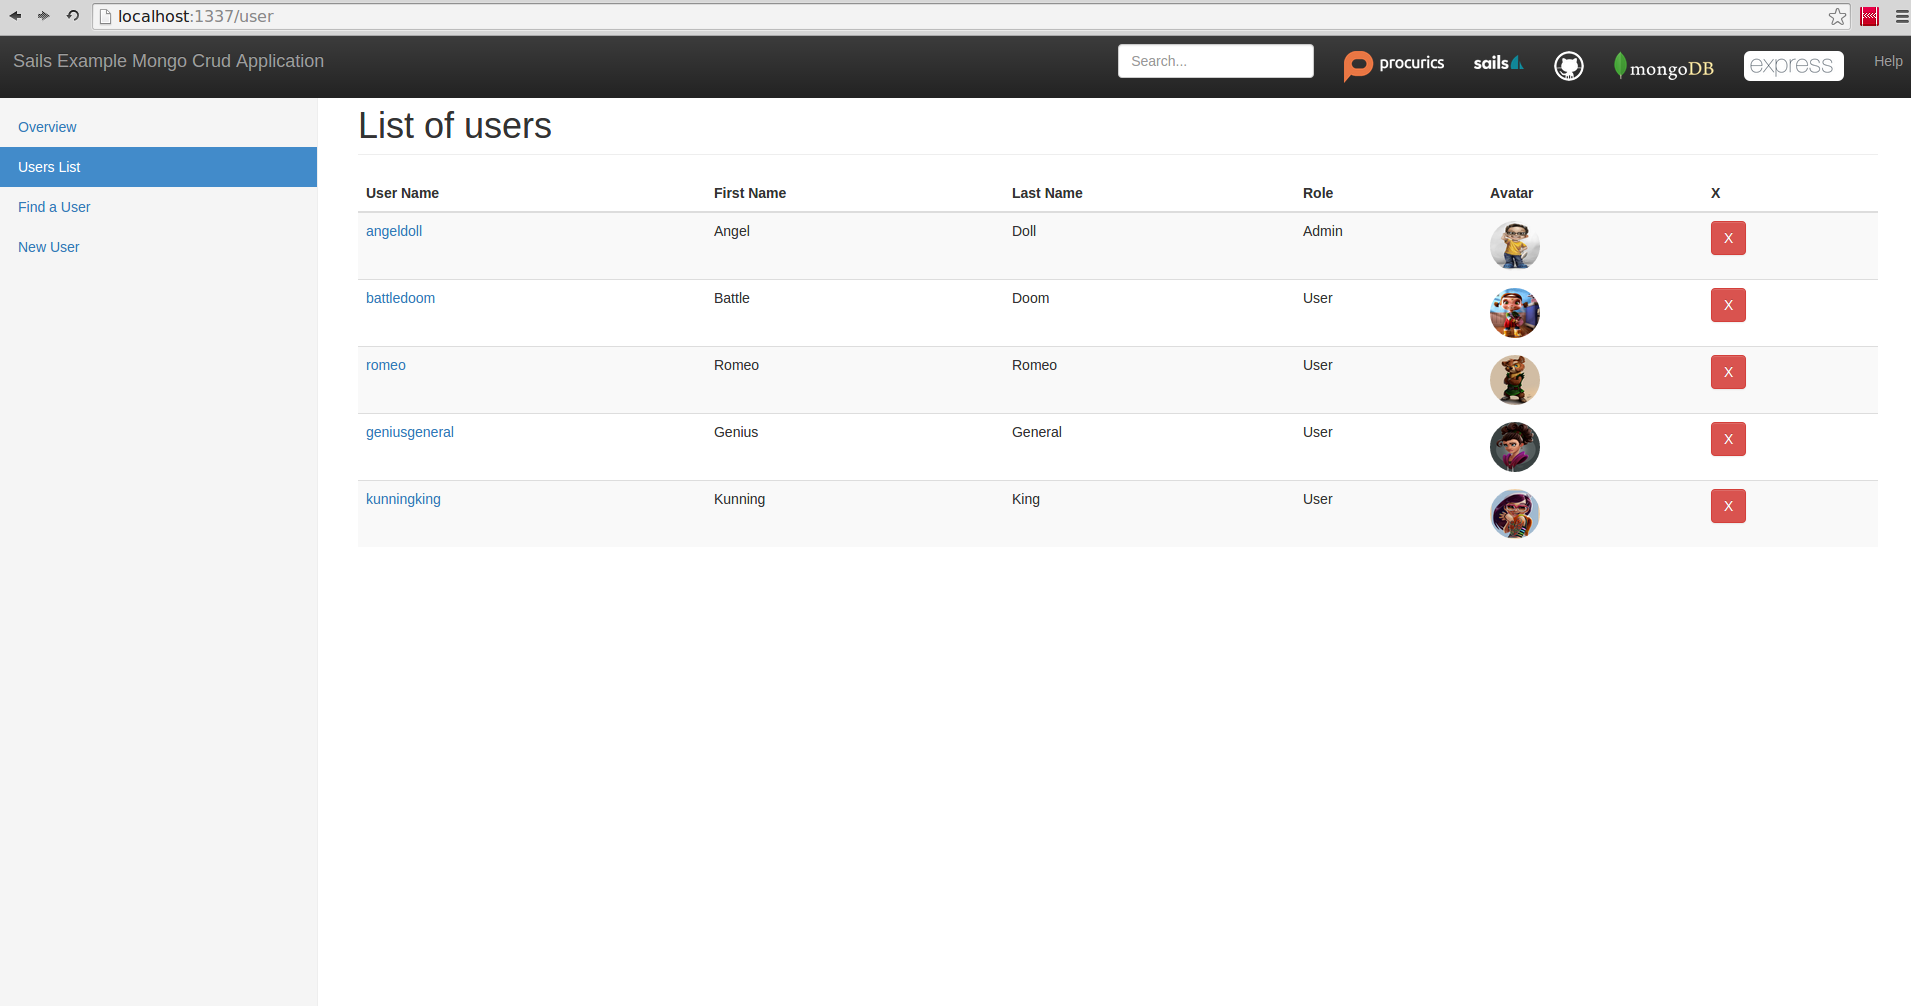Viewport: 1911px width, 1006px height.
Task: Focus the Search... input field
Action: [1215, 61]
